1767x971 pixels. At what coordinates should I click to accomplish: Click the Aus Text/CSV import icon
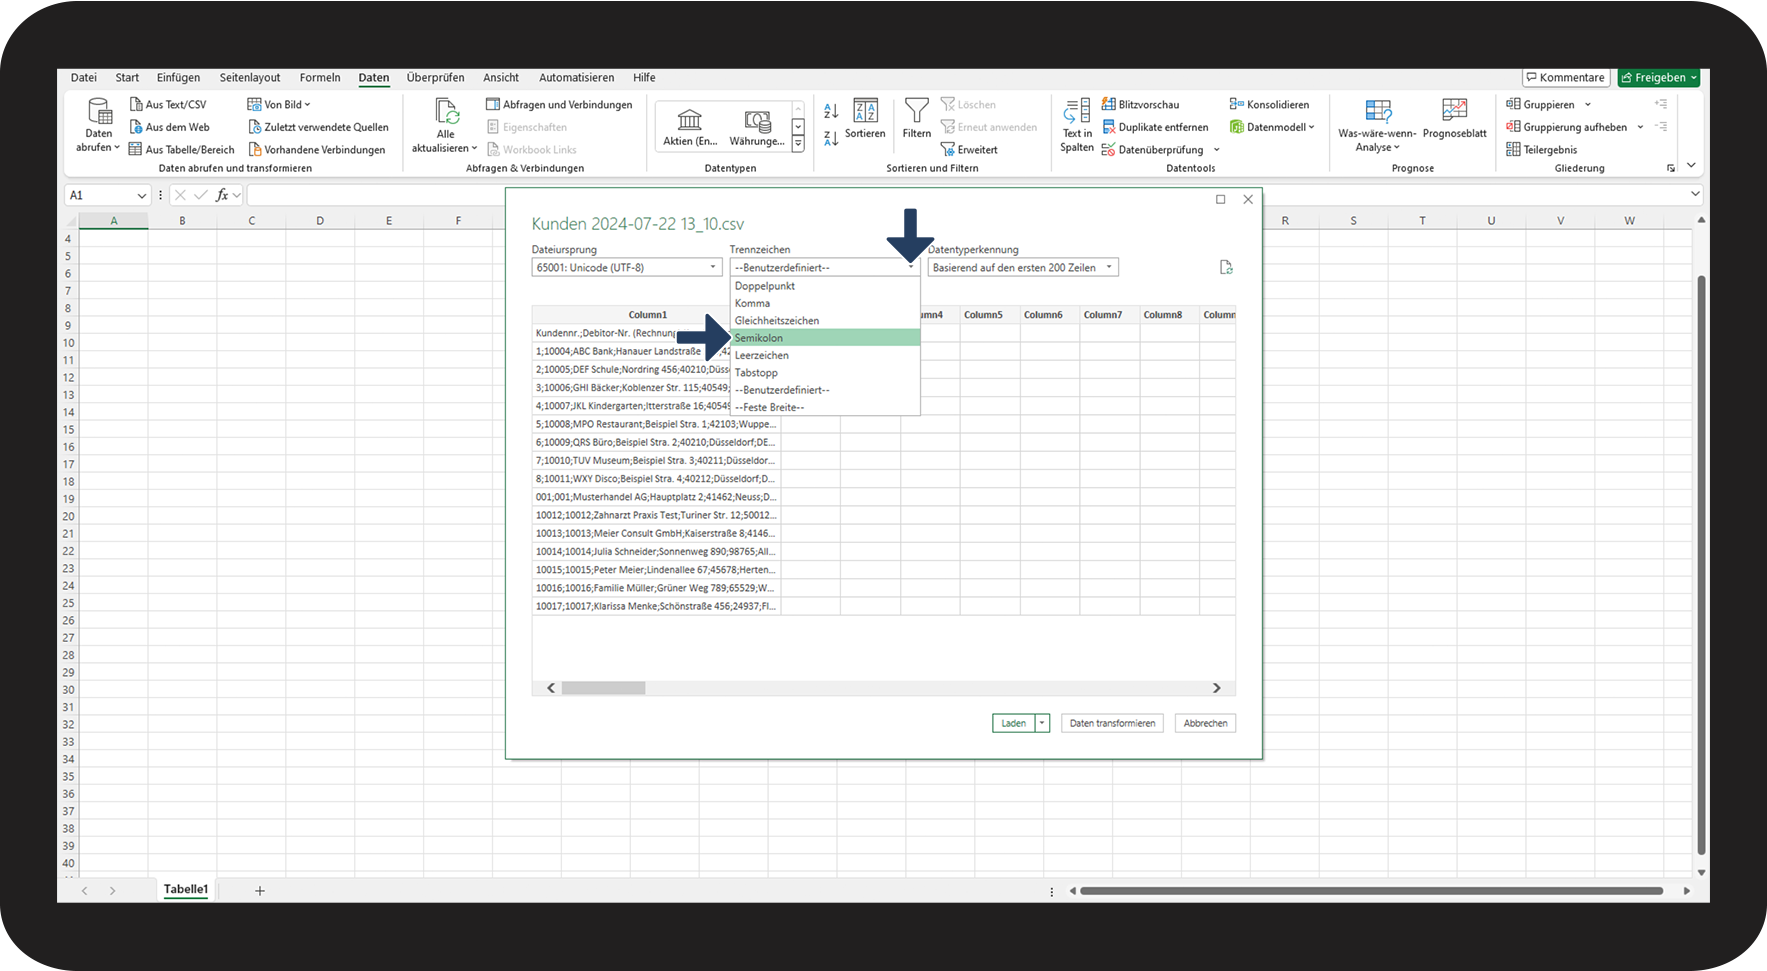(x=136, y=104)
